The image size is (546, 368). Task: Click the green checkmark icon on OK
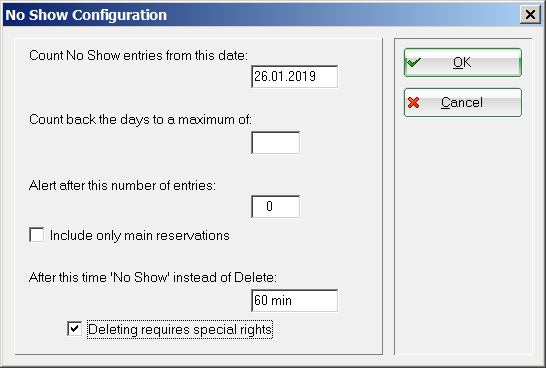(414, 63)
